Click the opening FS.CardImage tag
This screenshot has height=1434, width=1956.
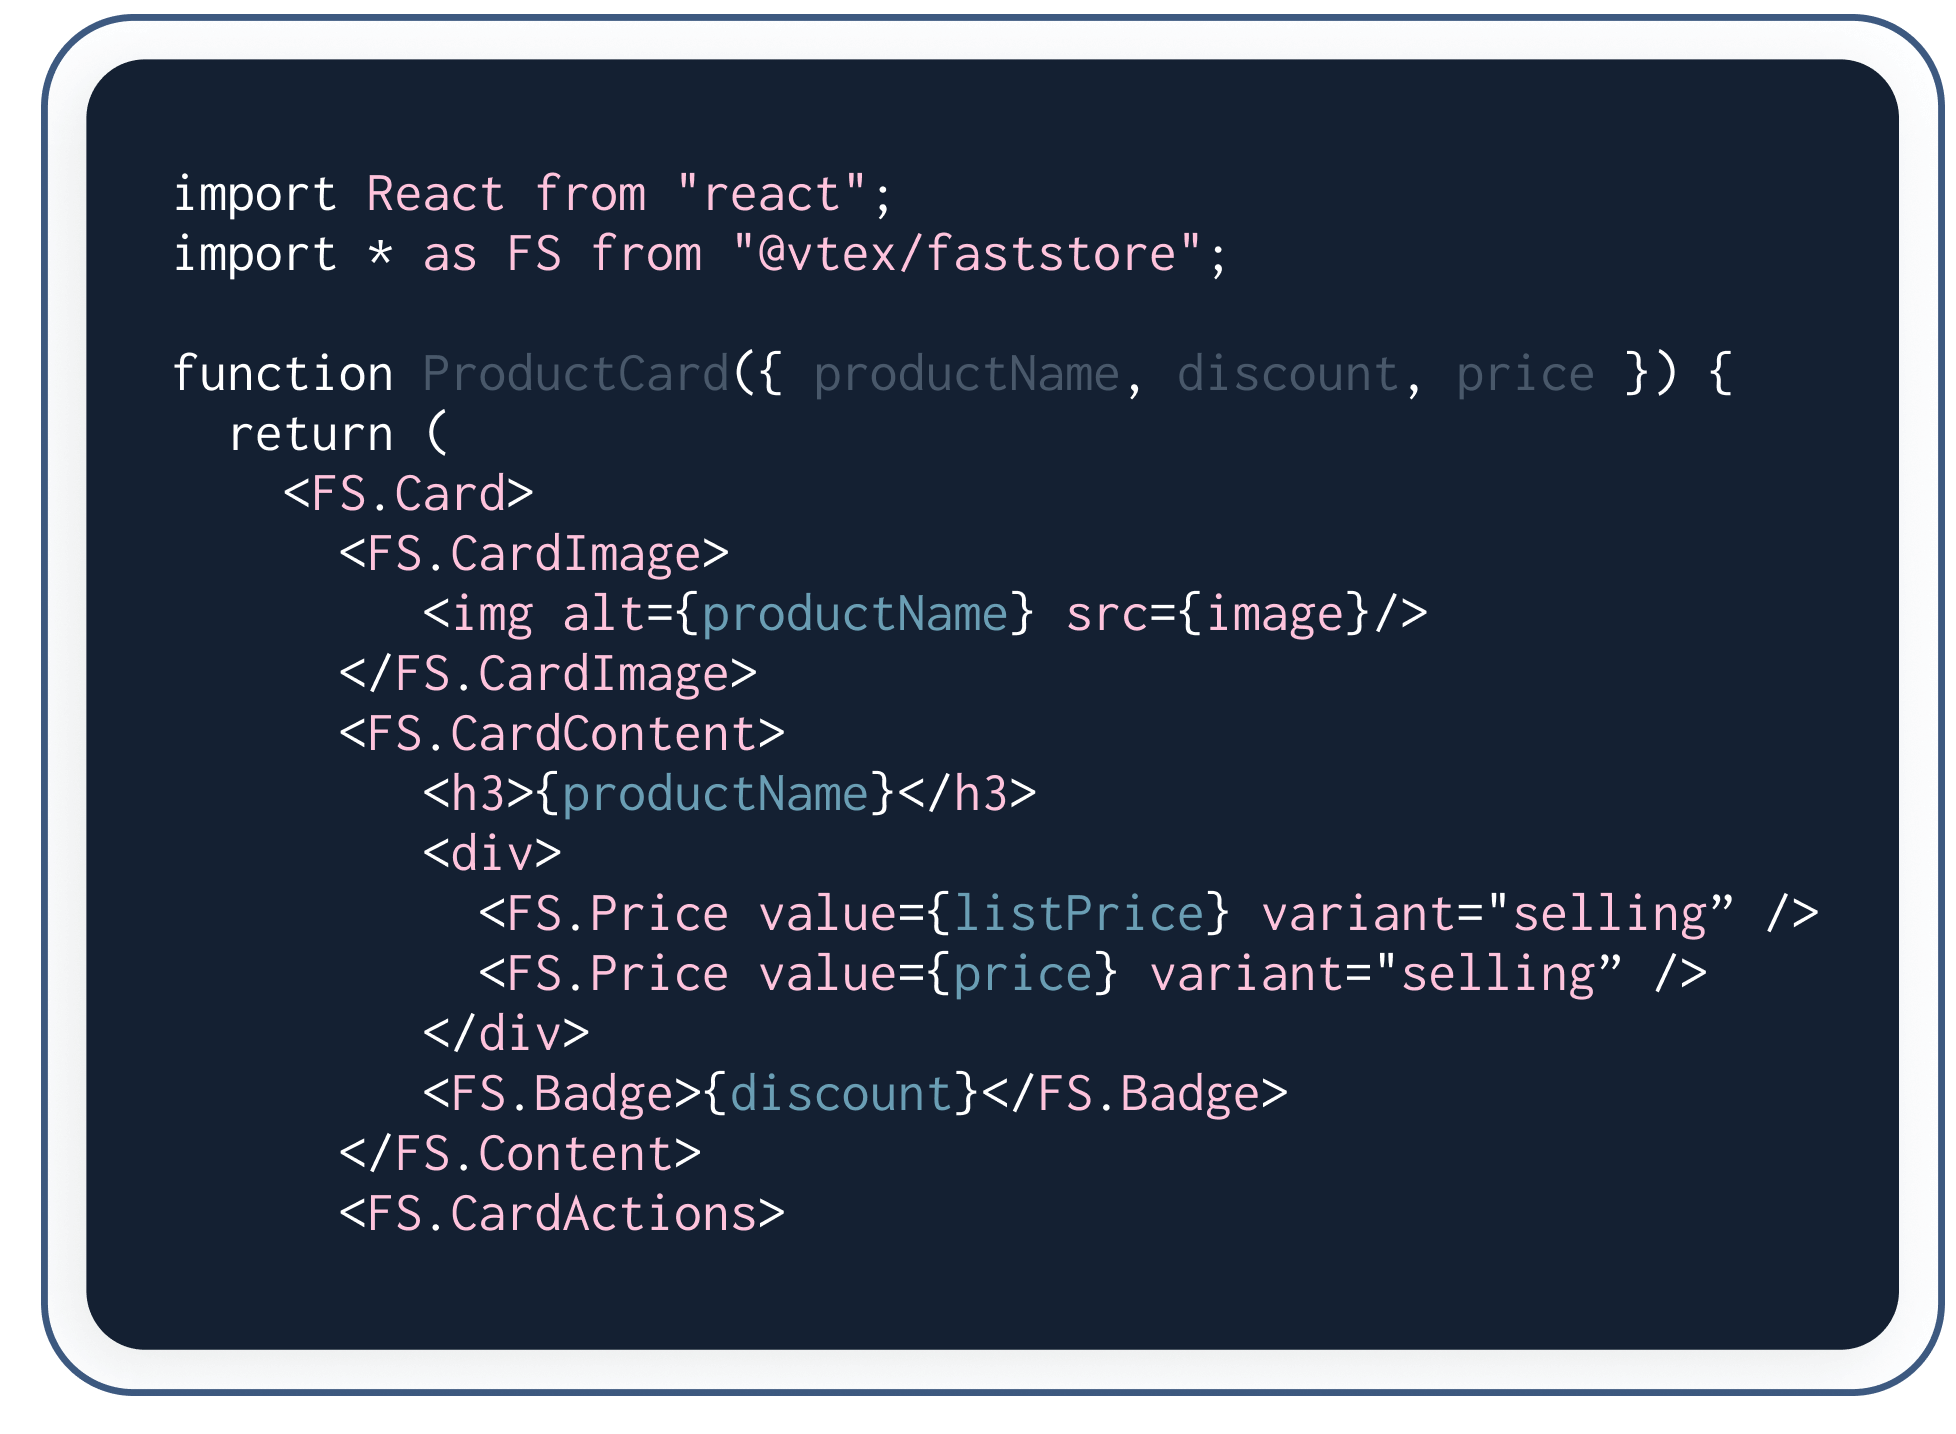point(534,554)
